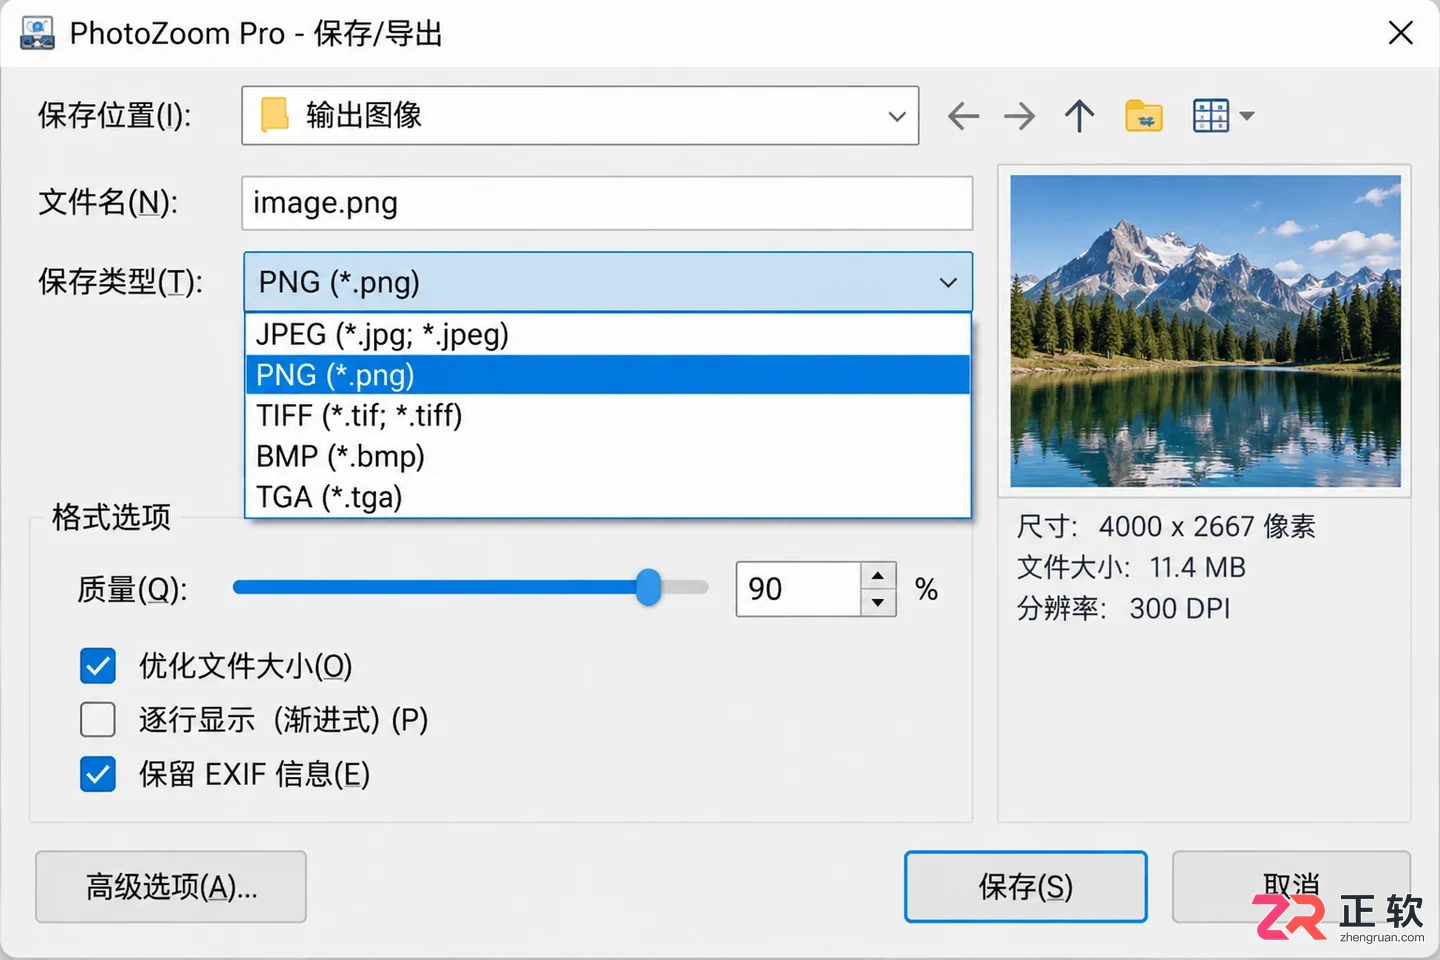This screenshot has height=960, width=1440.
Task: Choose TGA (*.tga) format
Action: (x=608, y=497)
